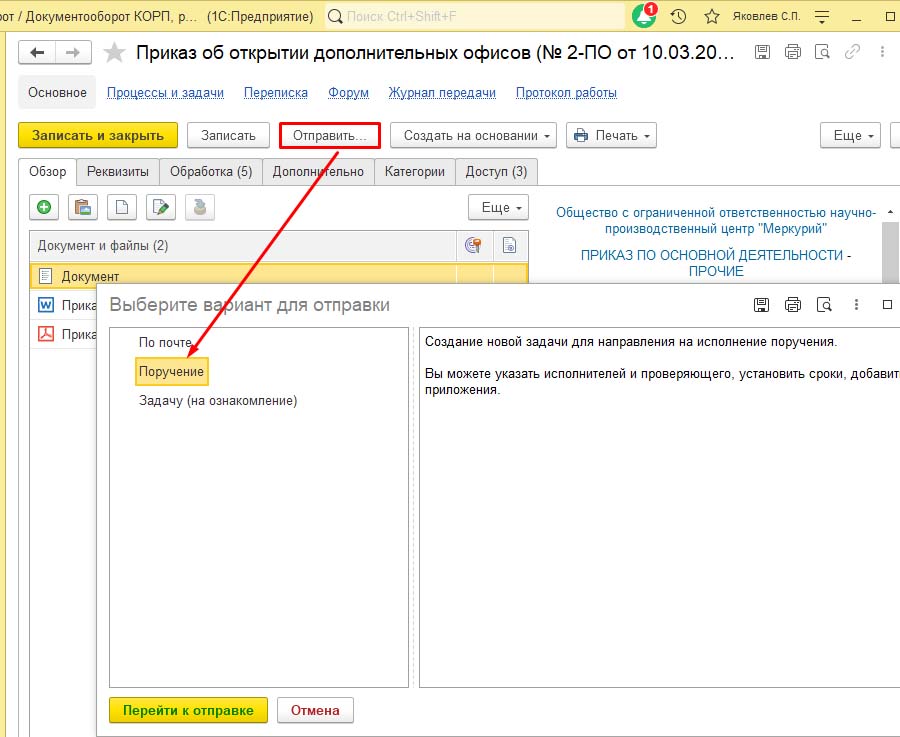
Task: Select the По почте send option
Action: coord(165,342)
